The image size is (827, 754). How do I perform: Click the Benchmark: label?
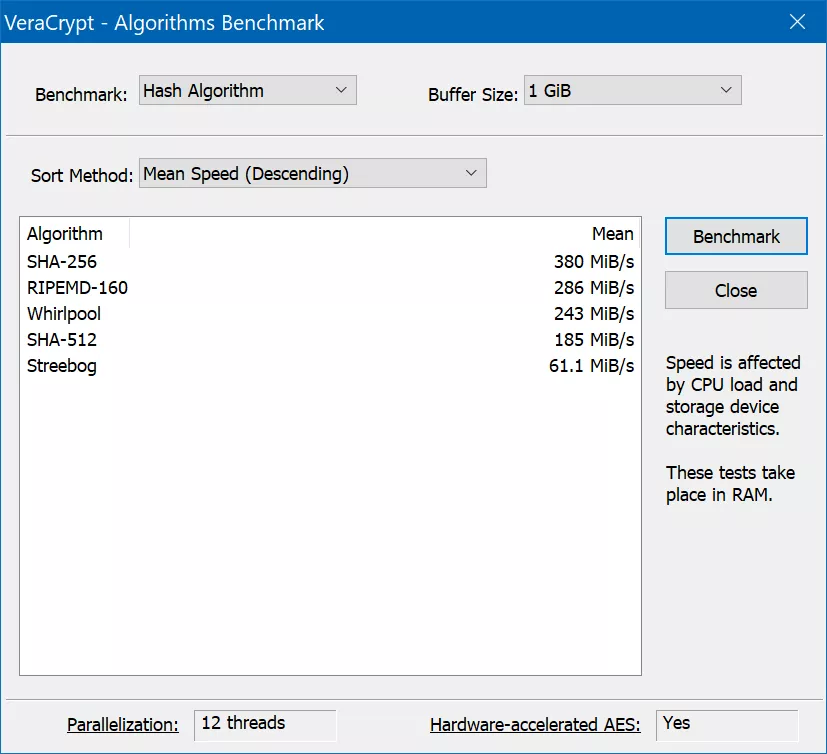tap(81, 95)
